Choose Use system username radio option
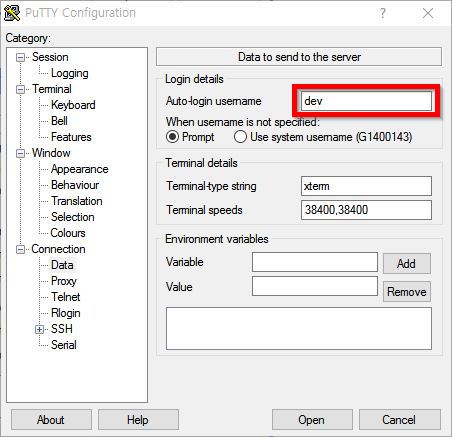 [240, 137]
